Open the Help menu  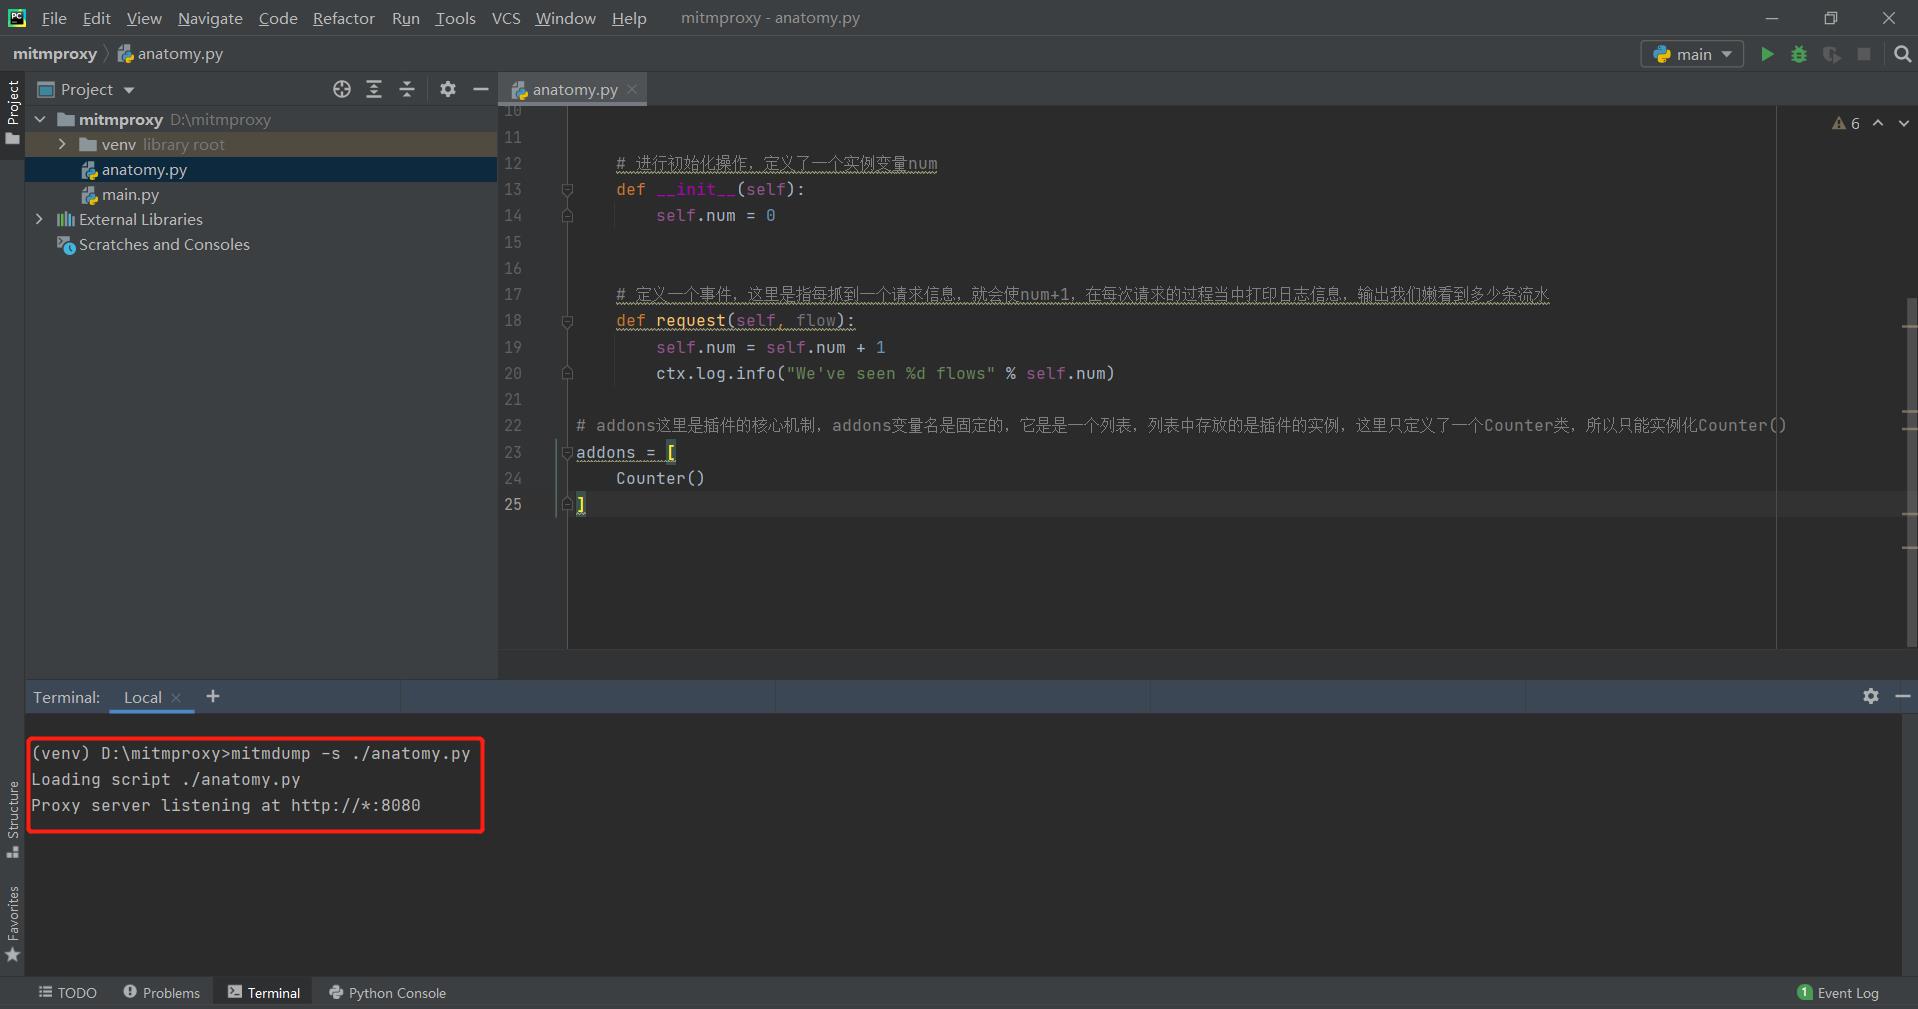(x=629, y=18)
